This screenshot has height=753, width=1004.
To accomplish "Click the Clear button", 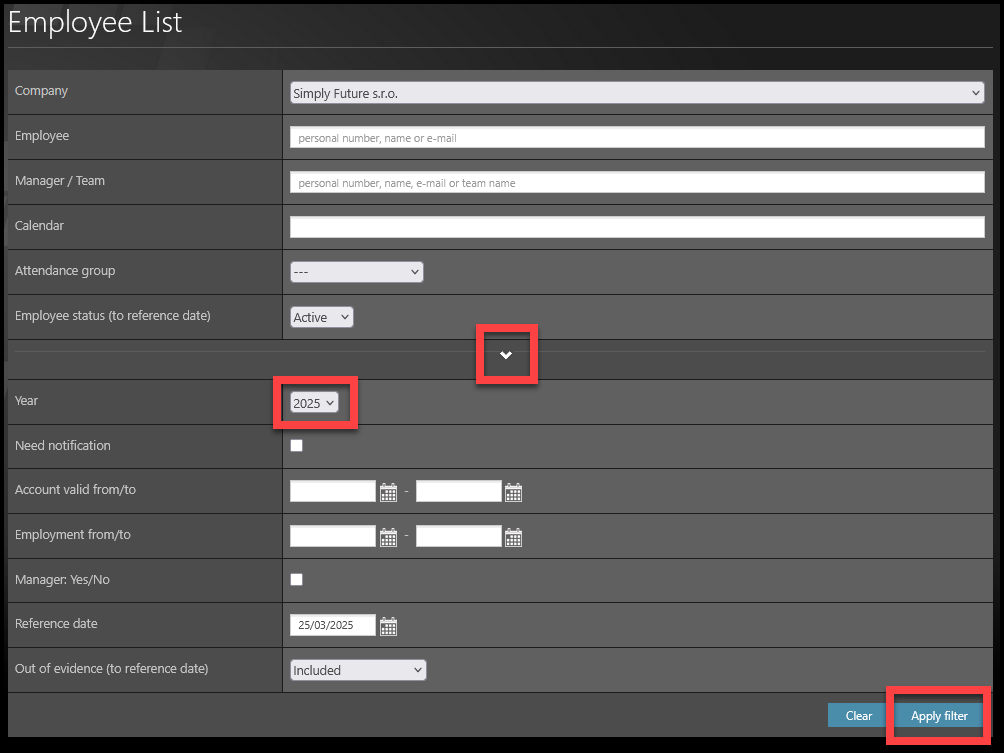I will (858, 716).
